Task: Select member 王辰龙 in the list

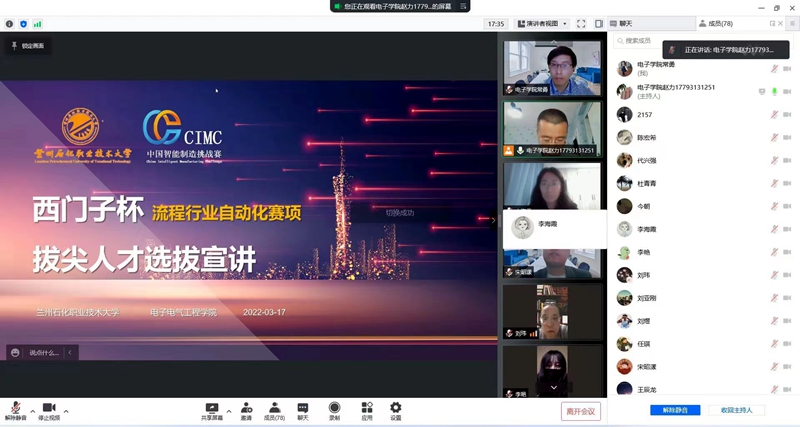Action: click(704, 389)
